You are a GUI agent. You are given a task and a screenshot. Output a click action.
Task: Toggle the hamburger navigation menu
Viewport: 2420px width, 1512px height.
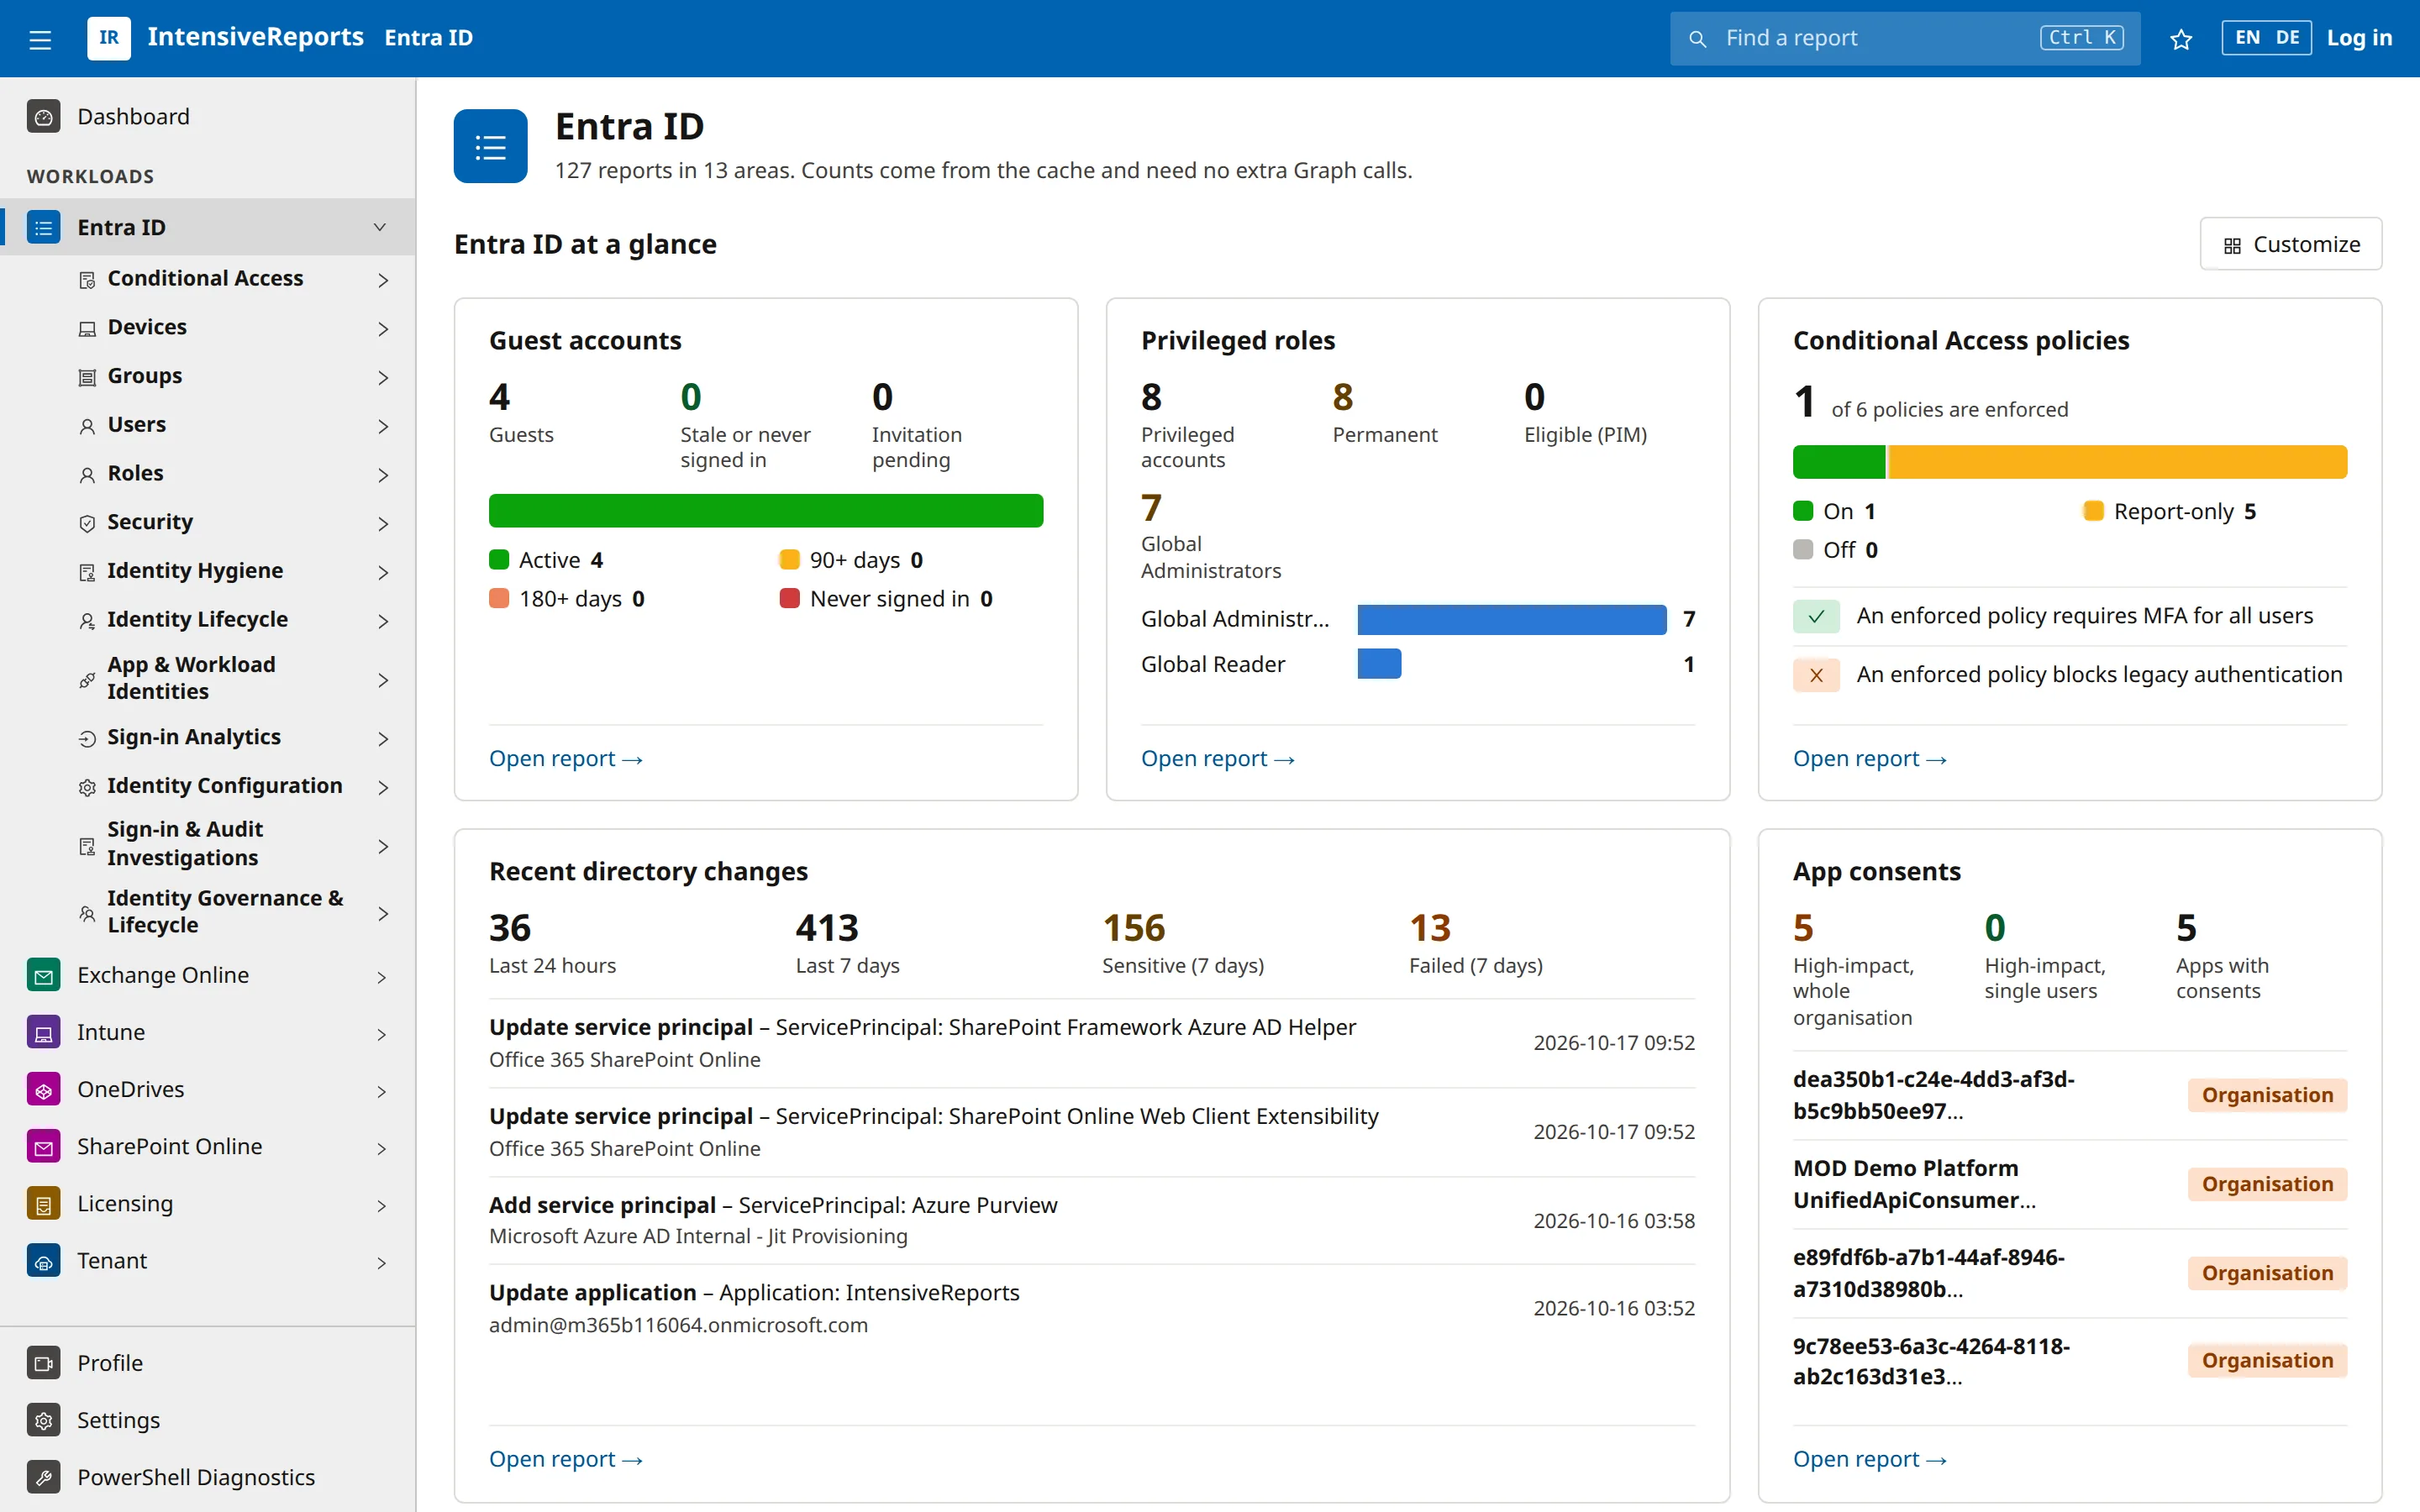(x=40, y=39)
